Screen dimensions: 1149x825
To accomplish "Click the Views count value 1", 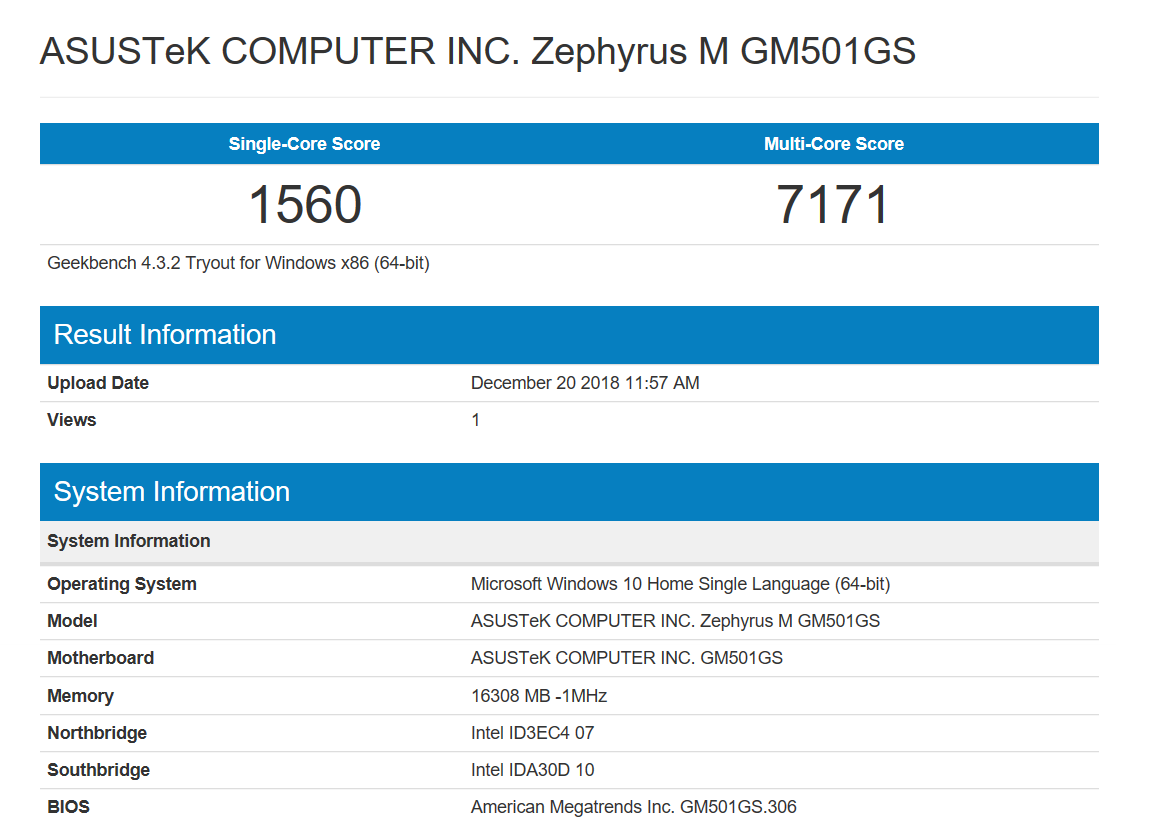I will click(x=476, y=420).
